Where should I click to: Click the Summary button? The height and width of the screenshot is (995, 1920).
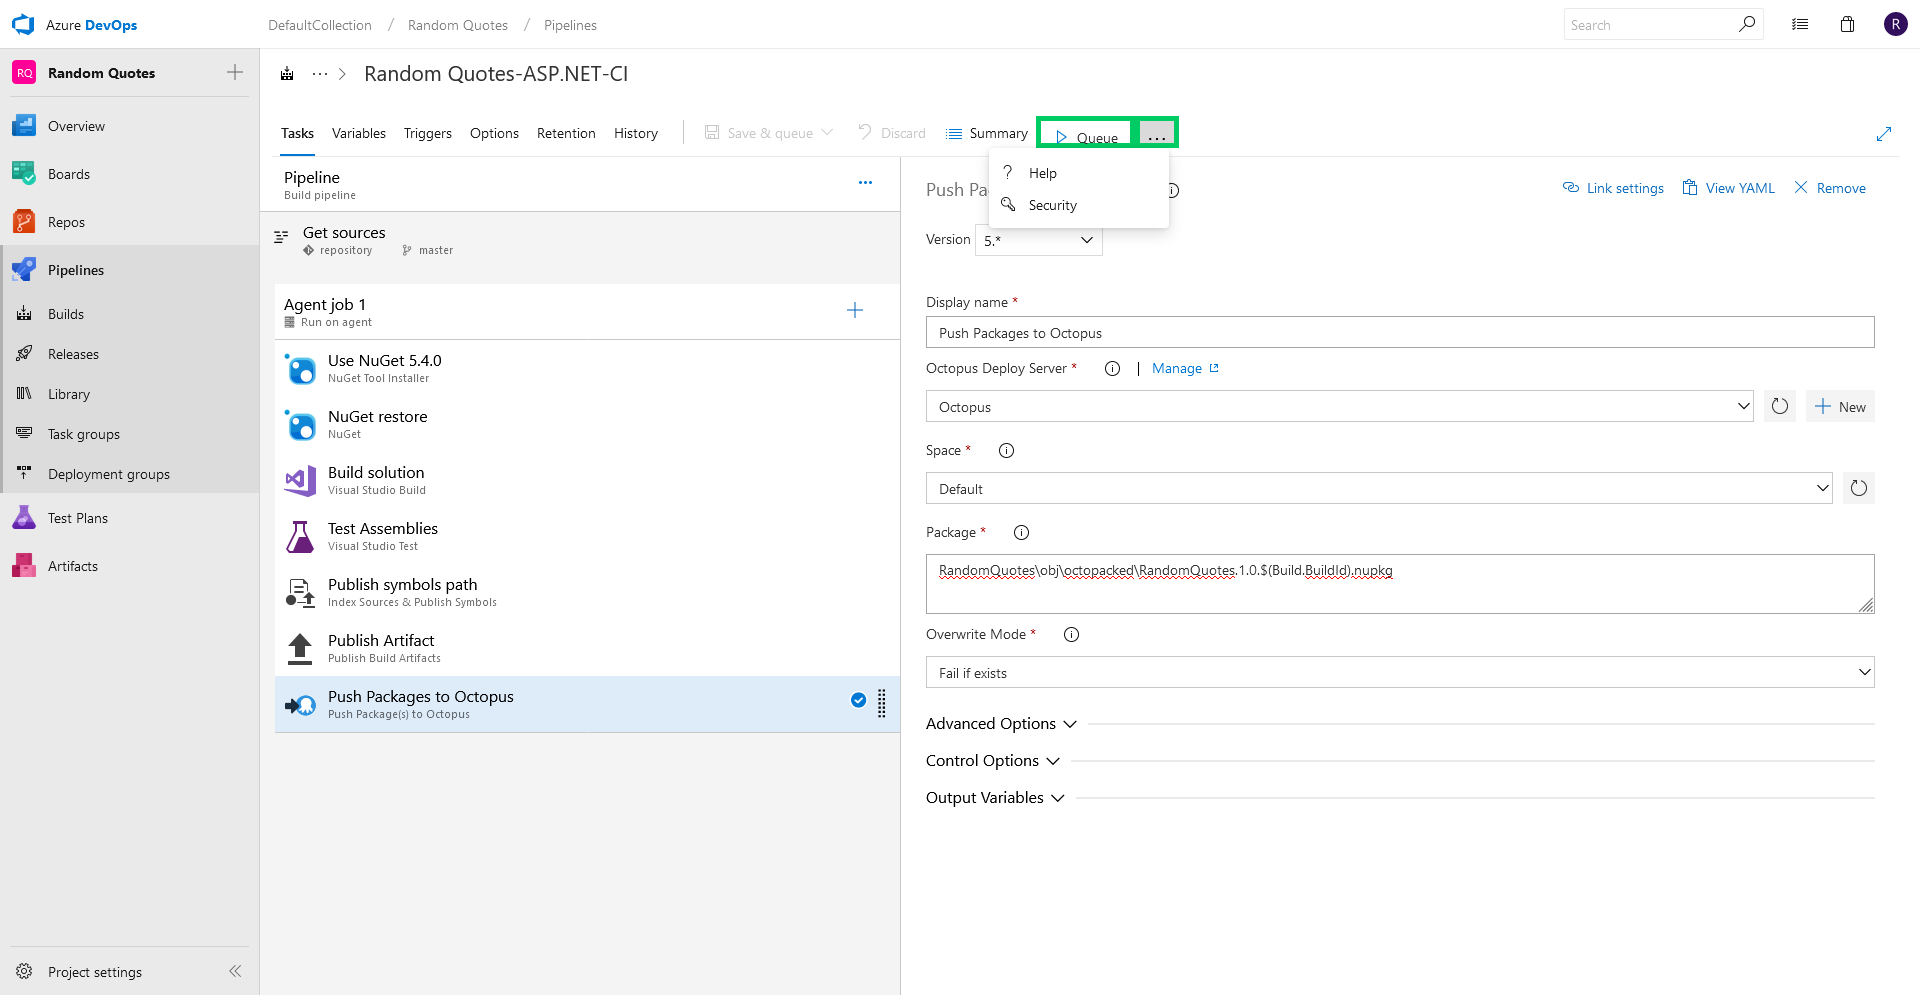pos(987,133)
